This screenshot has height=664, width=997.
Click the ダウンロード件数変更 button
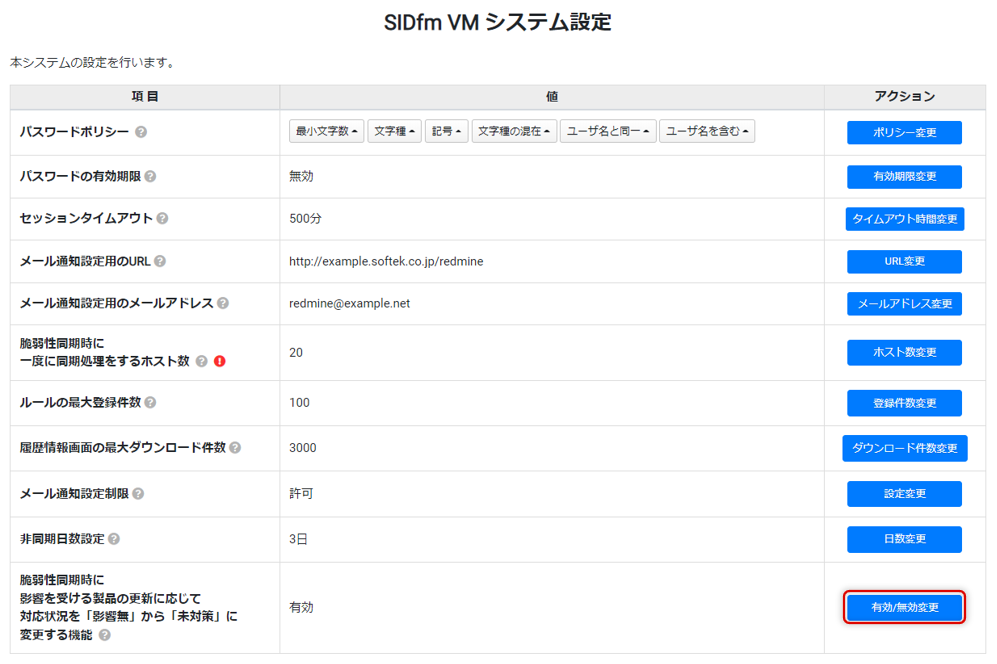(905, 448)
